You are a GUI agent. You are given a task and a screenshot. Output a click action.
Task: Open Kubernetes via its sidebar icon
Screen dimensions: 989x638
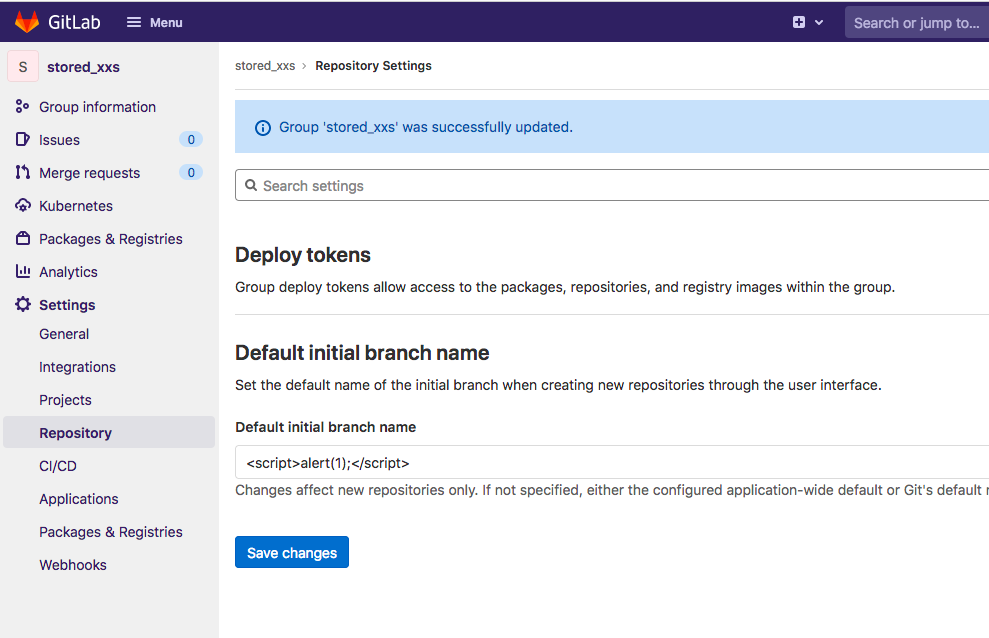point(22,206)
